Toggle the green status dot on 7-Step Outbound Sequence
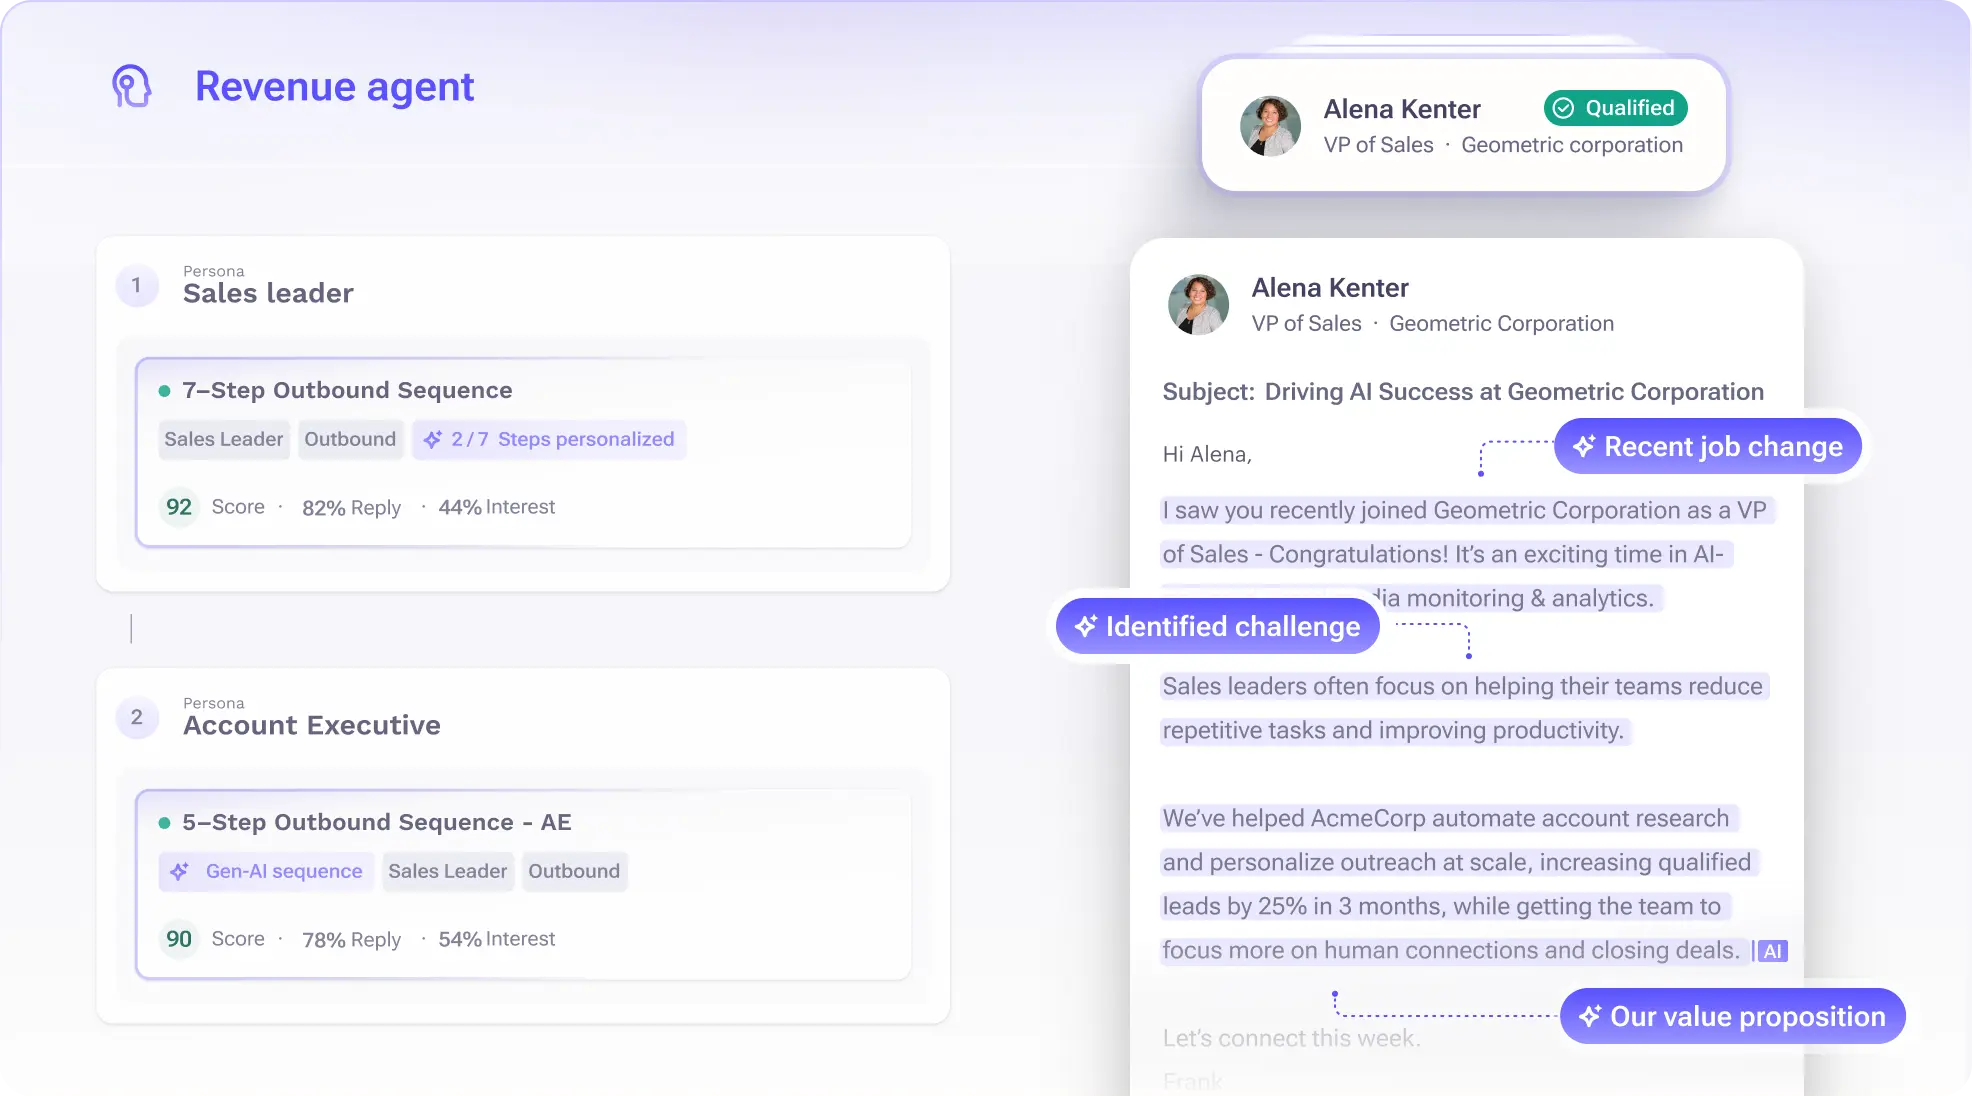This screenshot has height=1096, width=1972. pos(165,390)
